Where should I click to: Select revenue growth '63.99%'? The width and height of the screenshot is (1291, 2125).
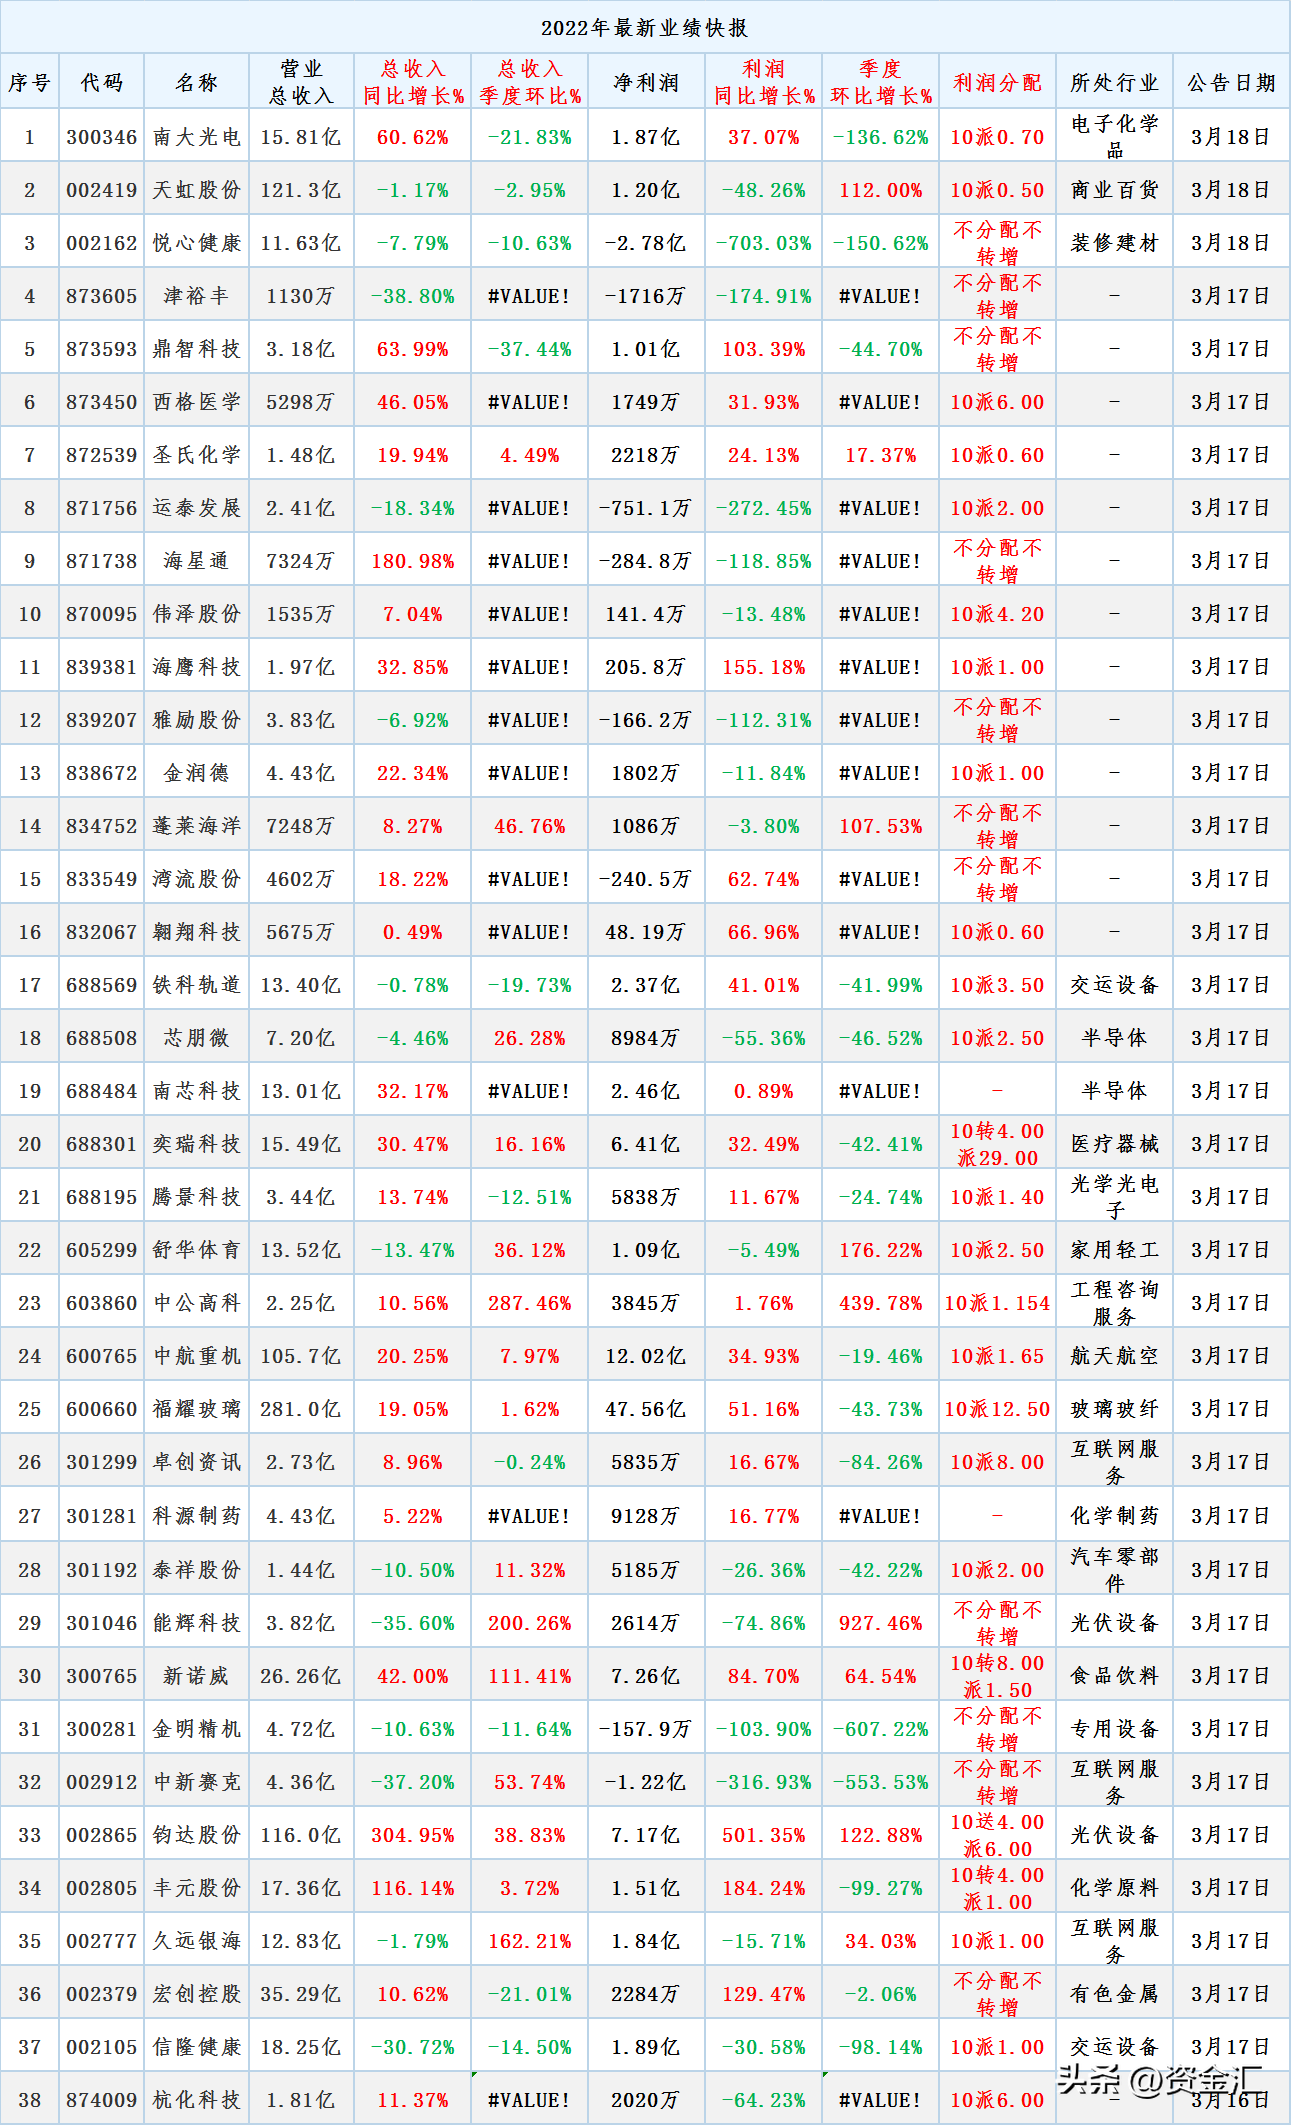[413, 349]
